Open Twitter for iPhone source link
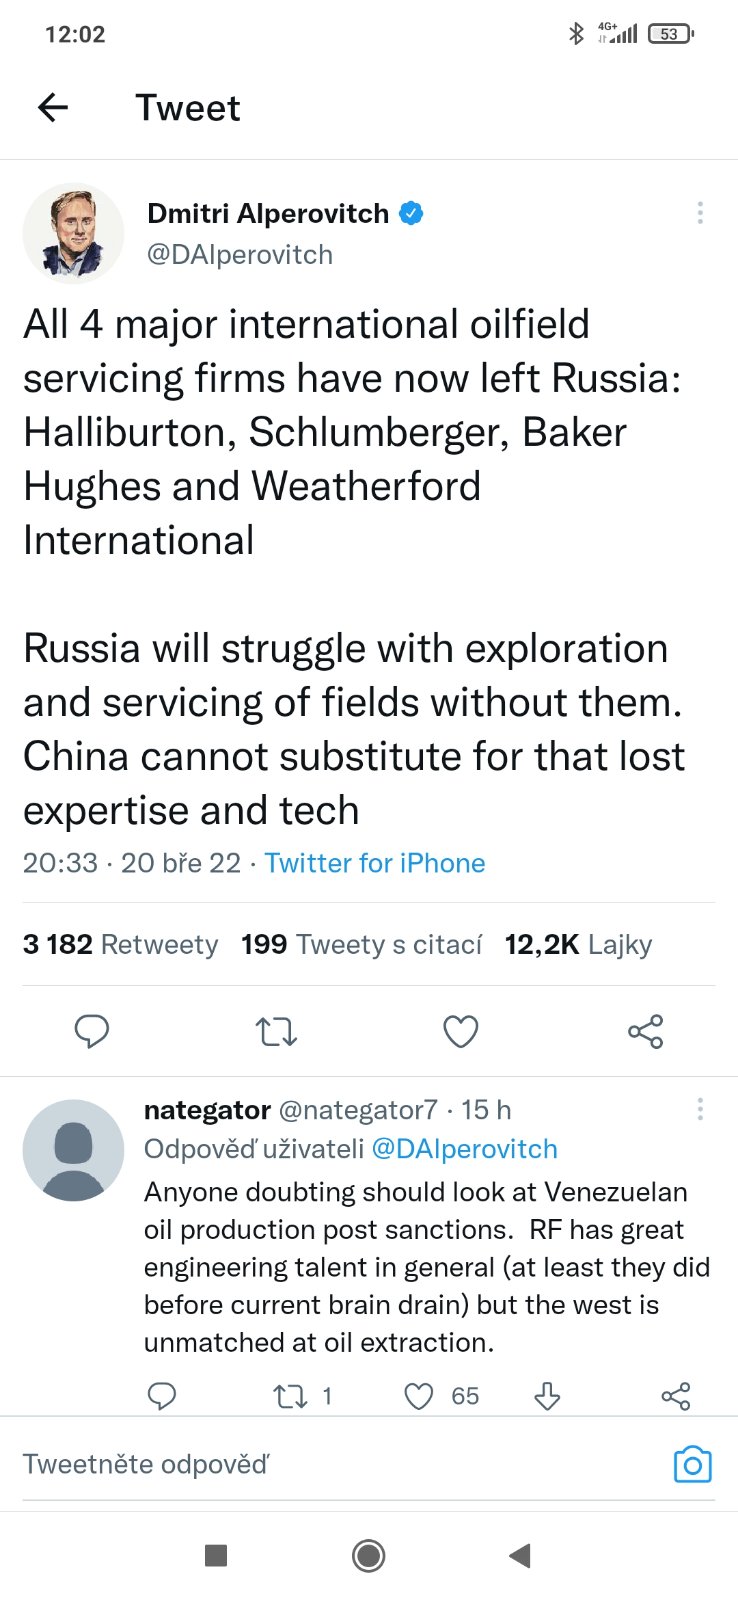Screen dimensions: 738x1600 coord(375,863)
